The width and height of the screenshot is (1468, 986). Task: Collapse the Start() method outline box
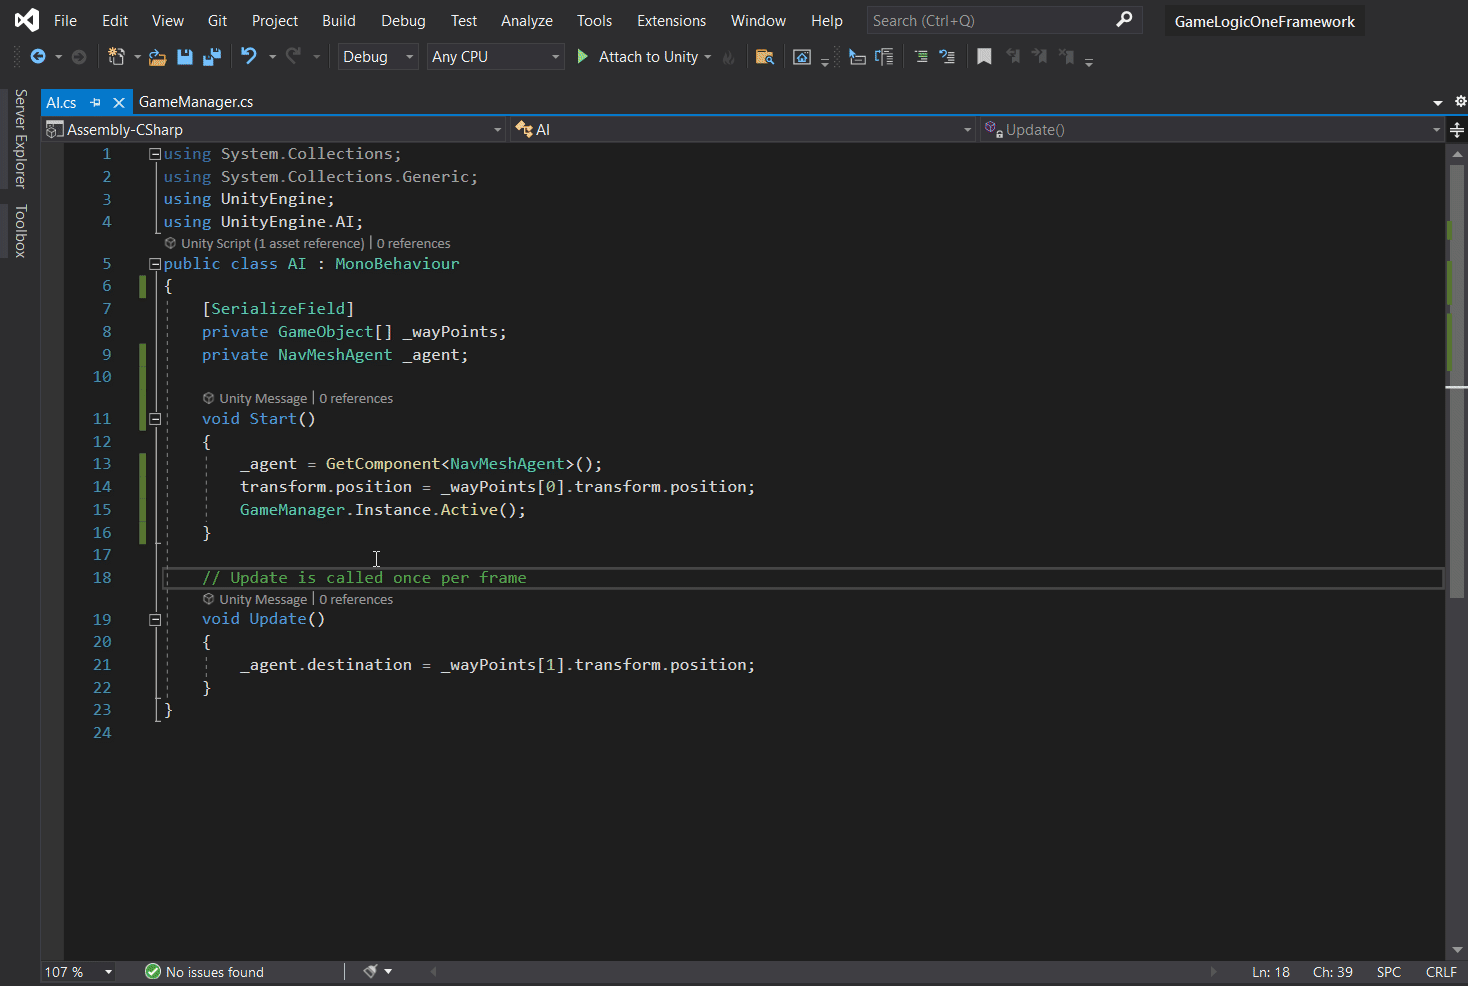click(155, 419)
